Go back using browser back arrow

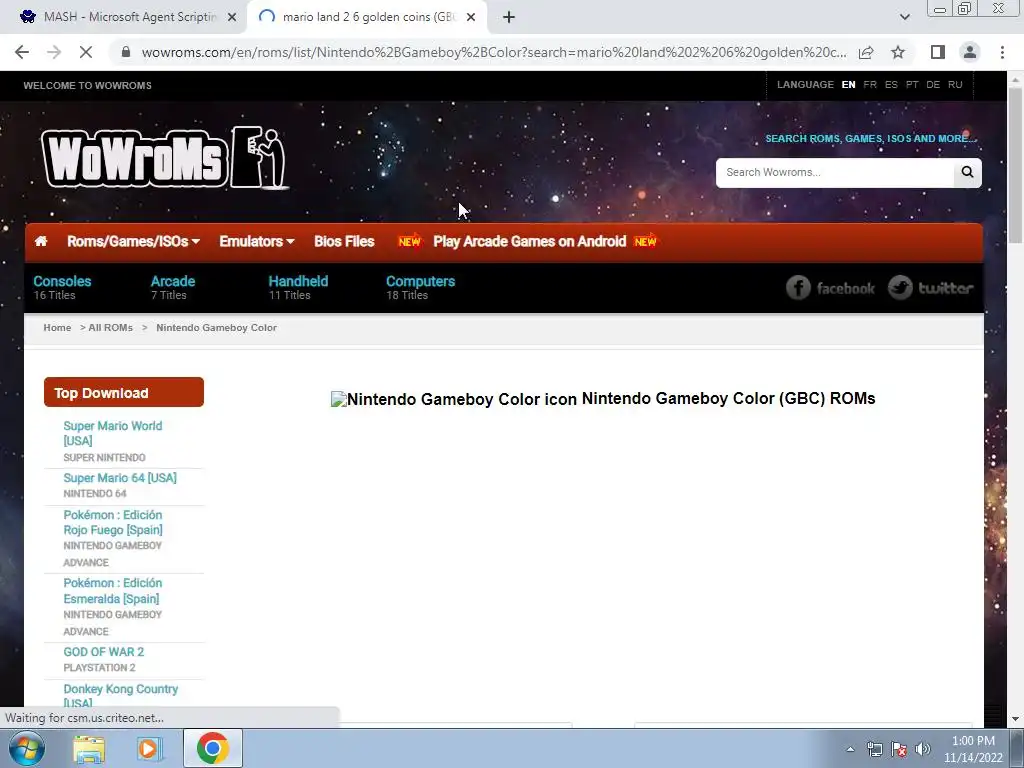point(22,52)
